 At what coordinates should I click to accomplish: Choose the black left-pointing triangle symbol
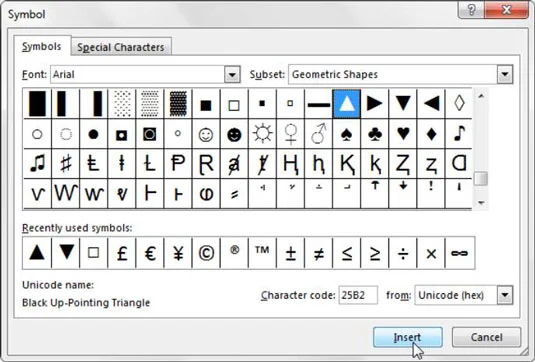431,104
